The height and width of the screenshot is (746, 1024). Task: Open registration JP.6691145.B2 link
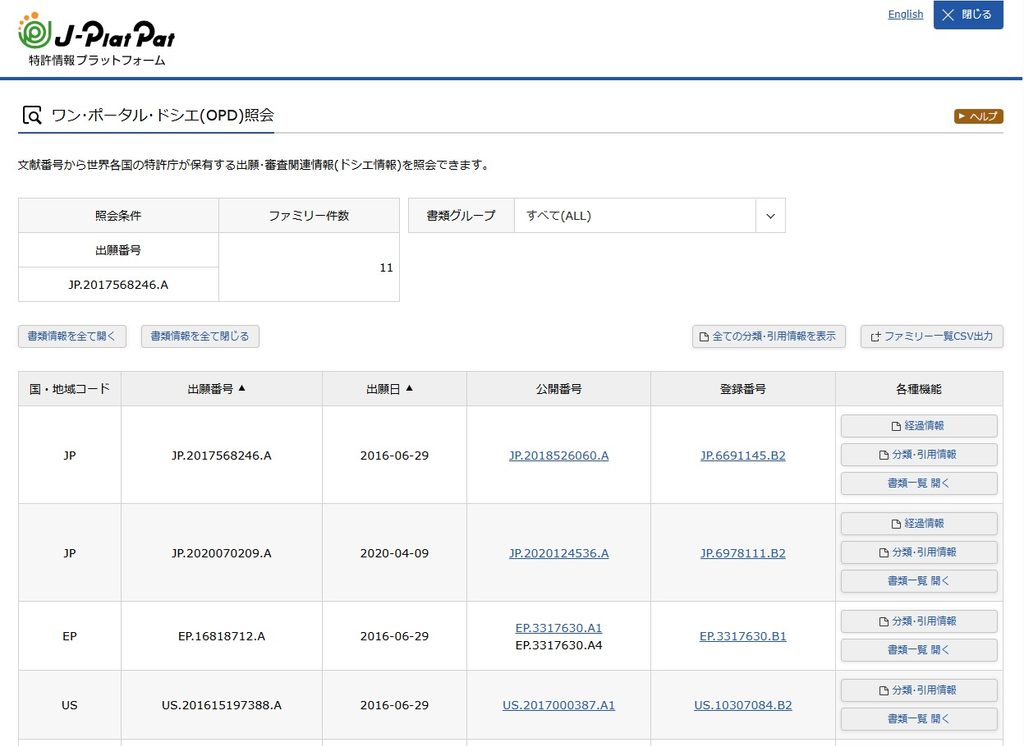[743, 455]
